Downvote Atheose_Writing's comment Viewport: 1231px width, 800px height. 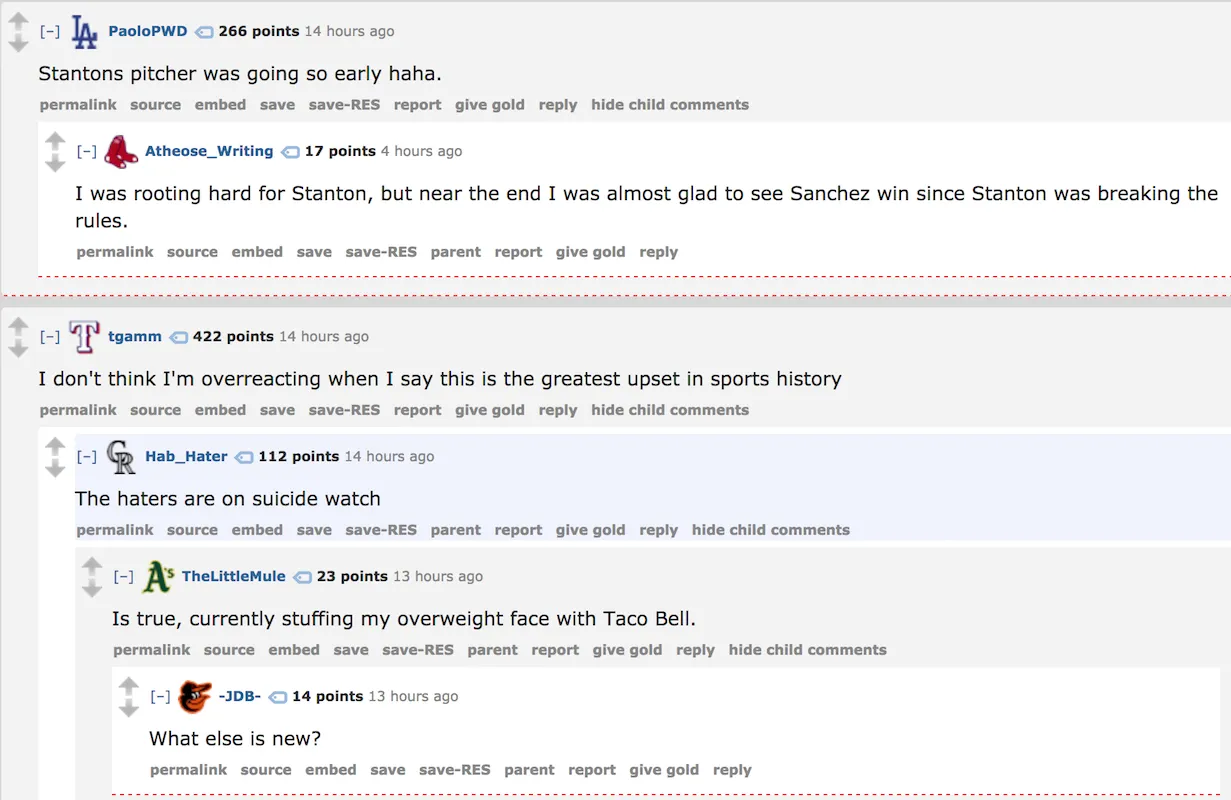(x=55, y=163)
